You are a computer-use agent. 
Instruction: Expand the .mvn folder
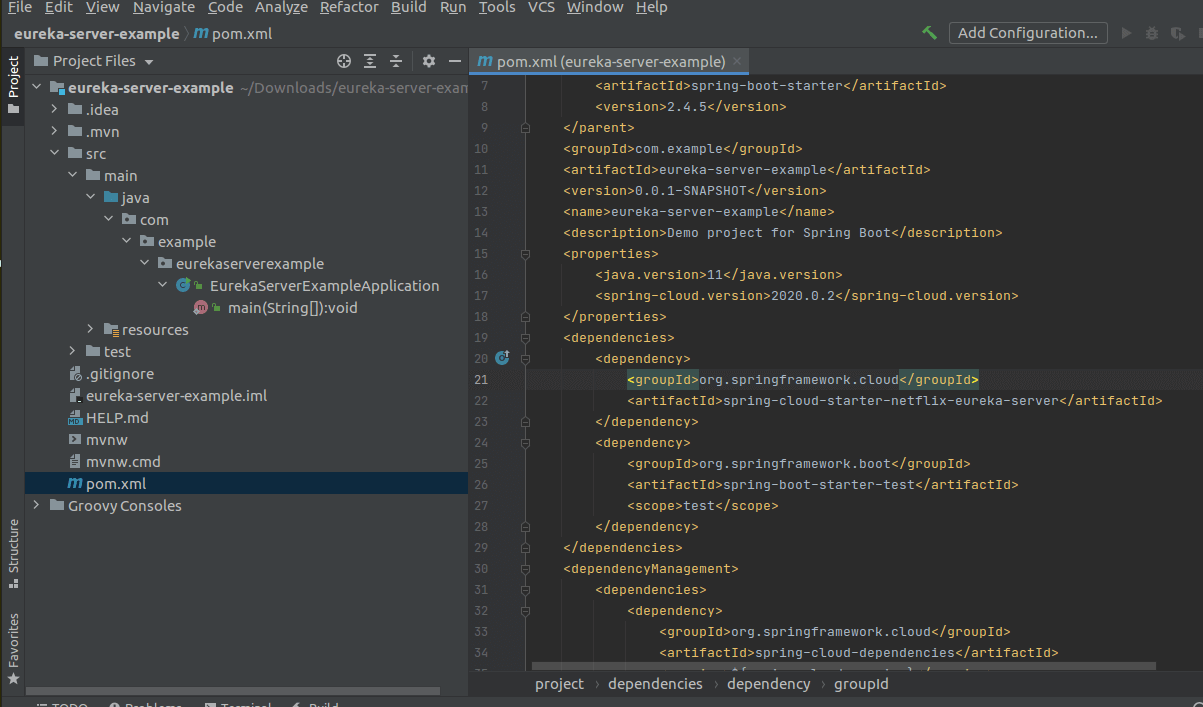coord(56,132)
